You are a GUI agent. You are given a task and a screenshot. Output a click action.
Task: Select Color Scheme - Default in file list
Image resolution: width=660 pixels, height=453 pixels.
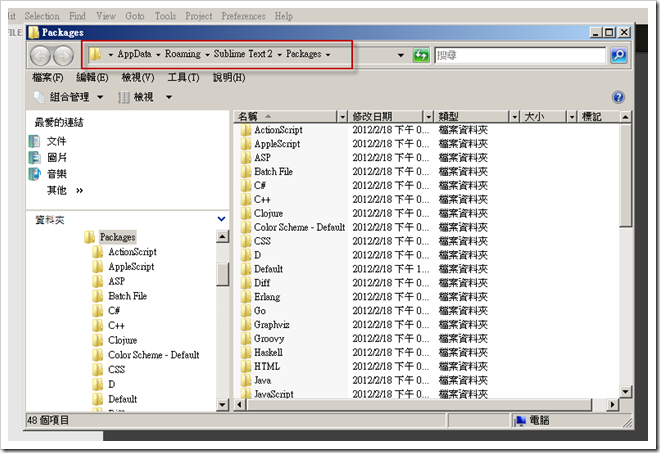click(299, 227)
